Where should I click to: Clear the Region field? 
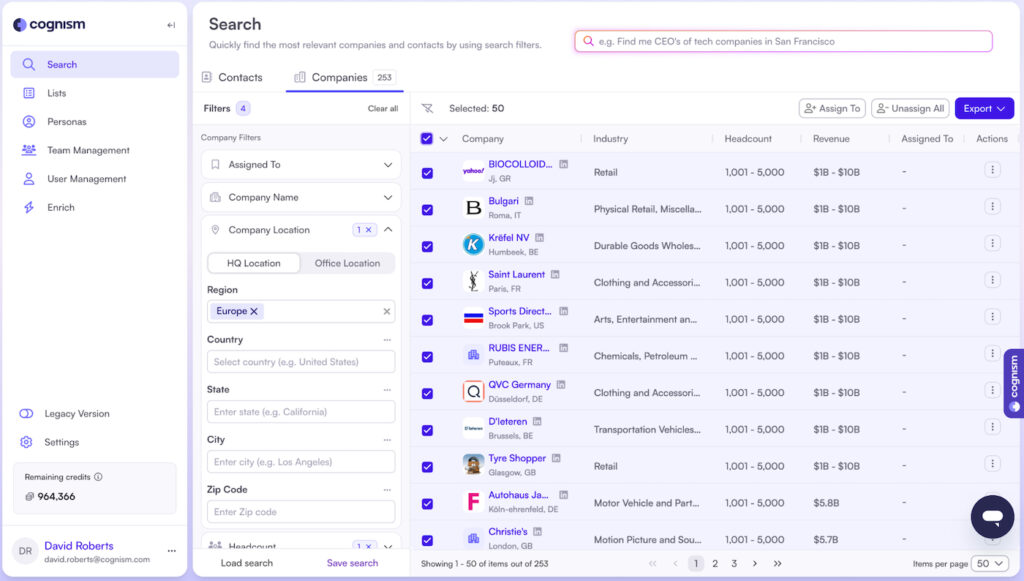click(387, 311)
